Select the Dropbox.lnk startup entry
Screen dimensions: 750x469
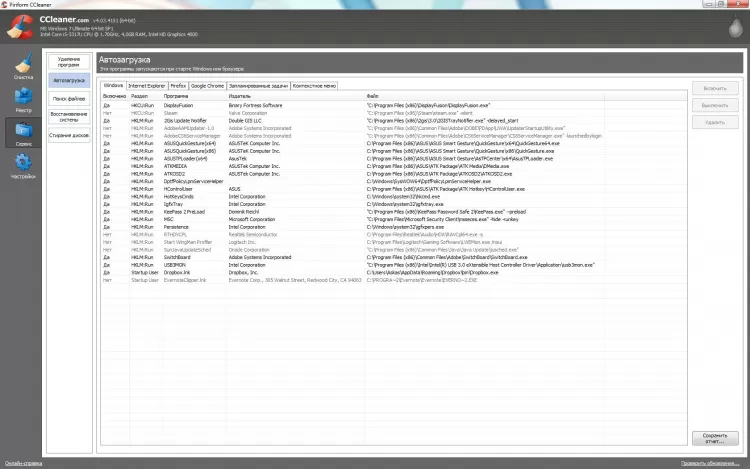[394, 273]
